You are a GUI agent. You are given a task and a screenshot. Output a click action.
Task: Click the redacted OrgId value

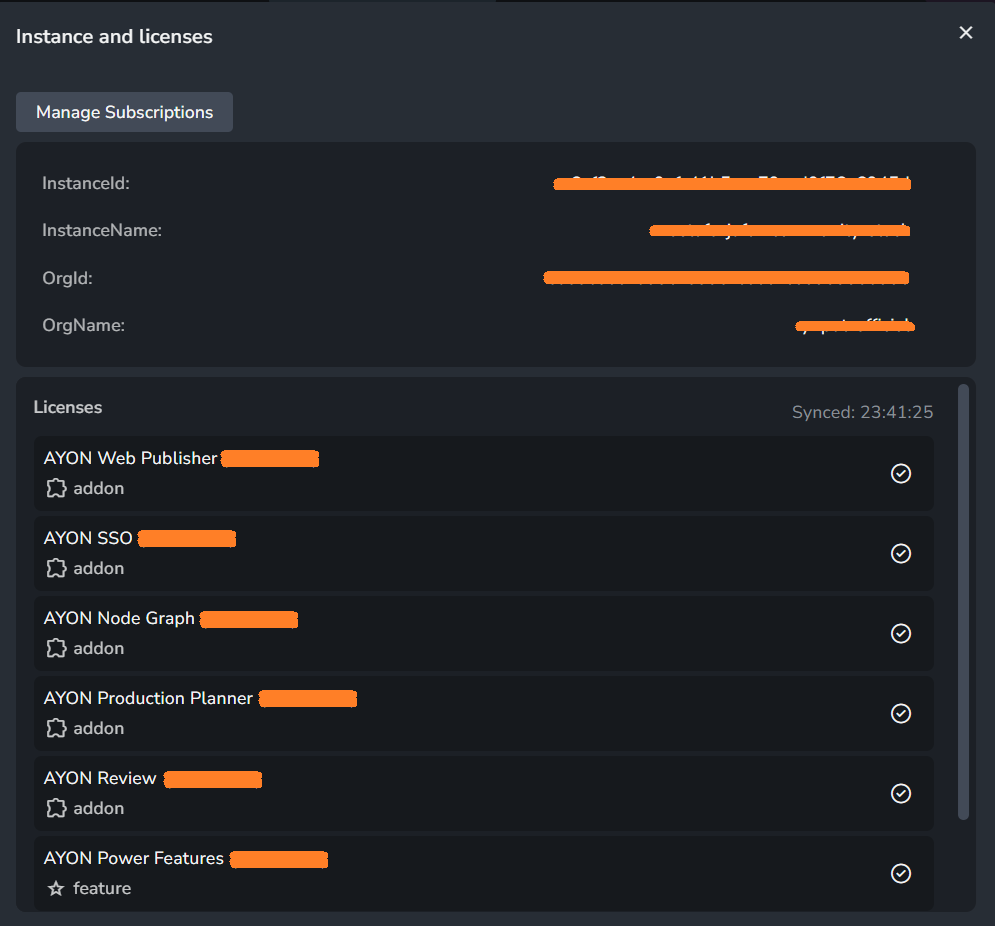(726, 277)
